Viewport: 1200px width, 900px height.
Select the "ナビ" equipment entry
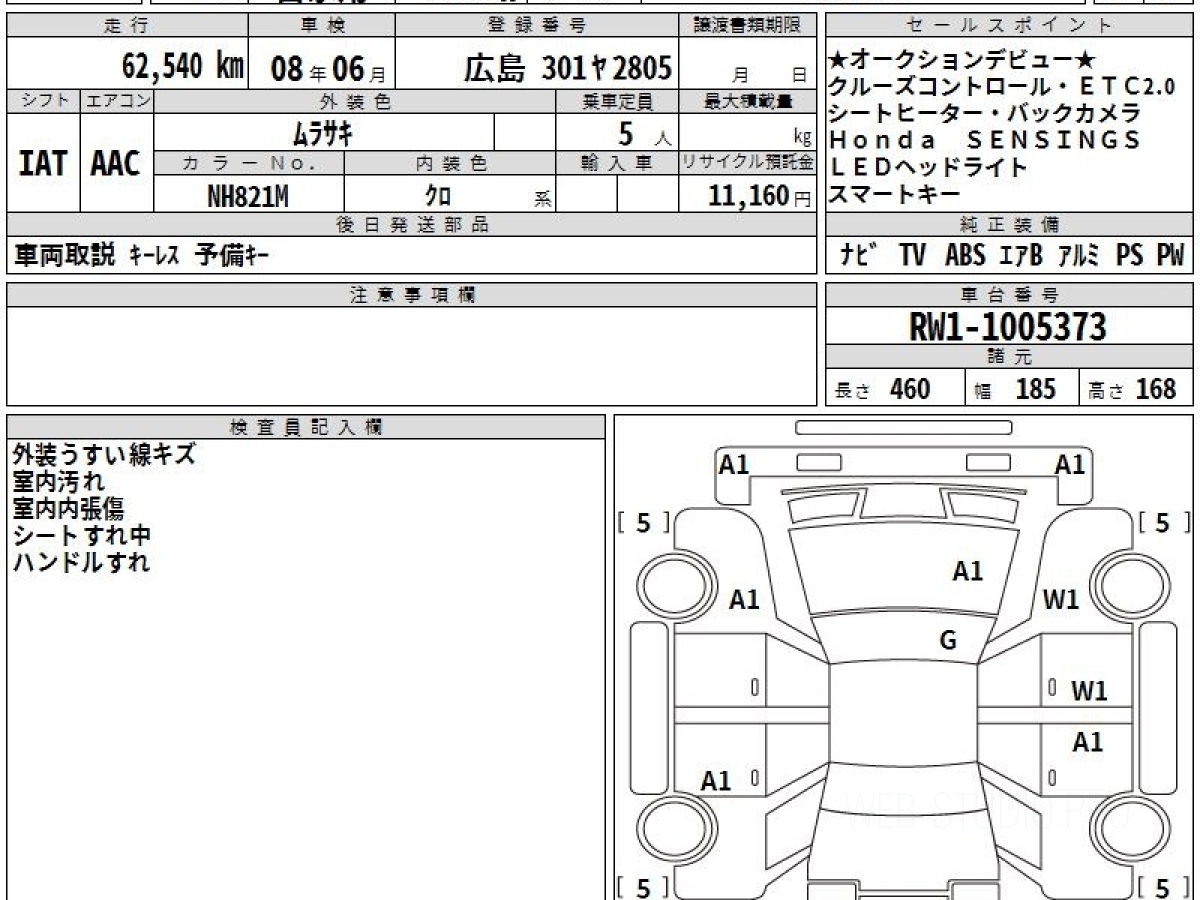coord(859,256)
